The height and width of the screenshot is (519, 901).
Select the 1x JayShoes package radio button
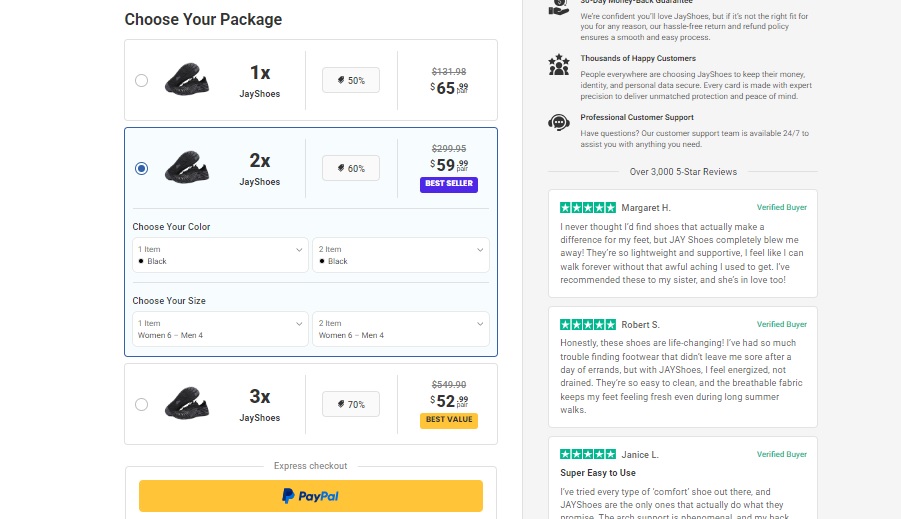tap(141, 80)
